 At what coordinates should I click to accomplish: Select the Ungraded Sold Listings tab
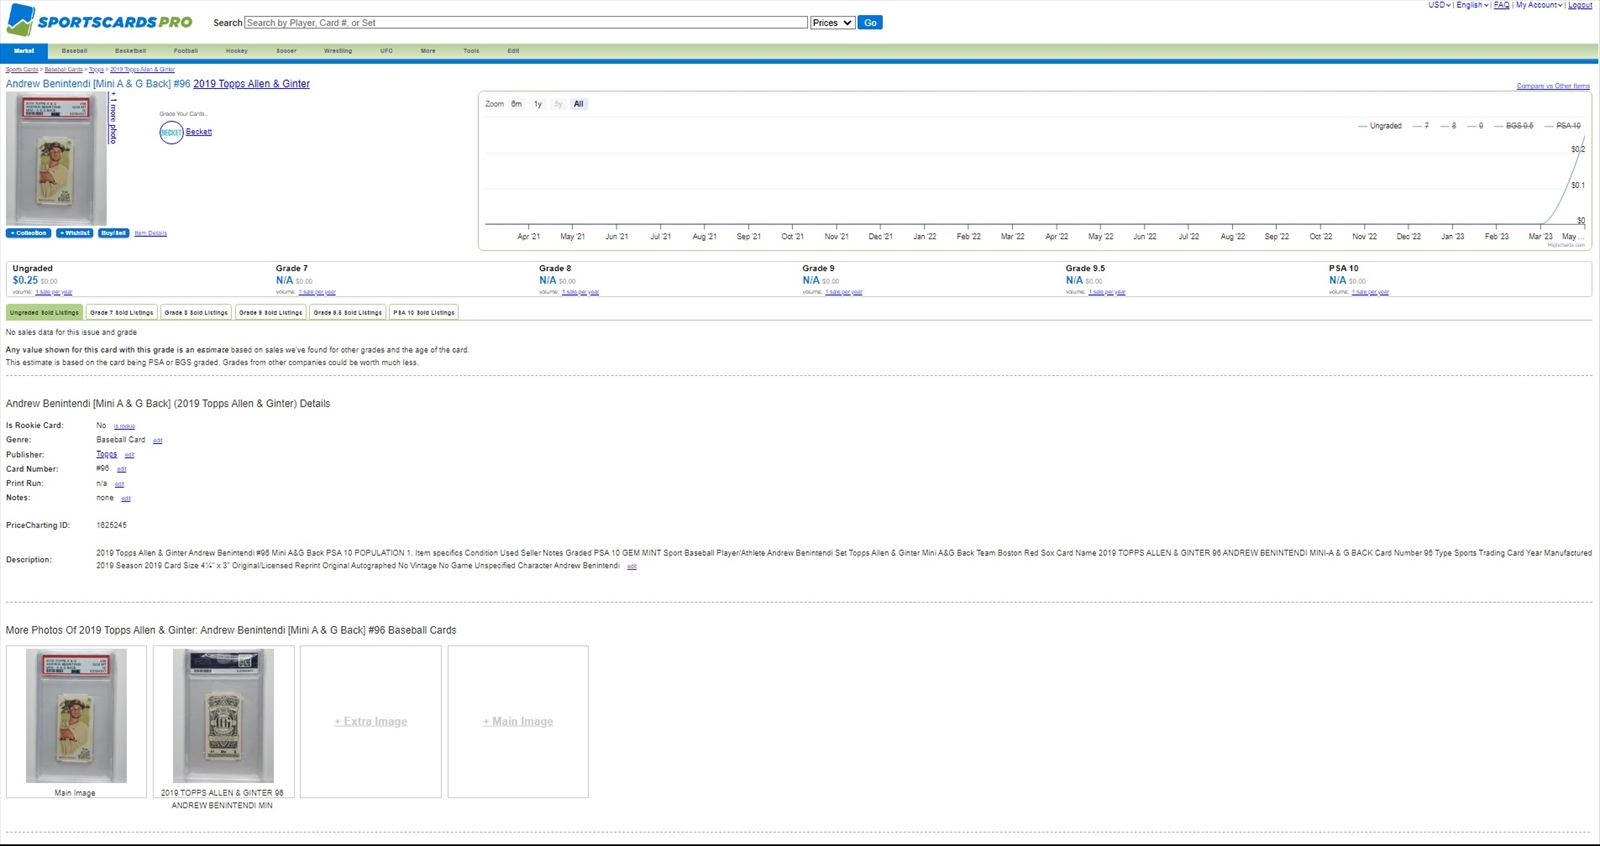[44, 312]
